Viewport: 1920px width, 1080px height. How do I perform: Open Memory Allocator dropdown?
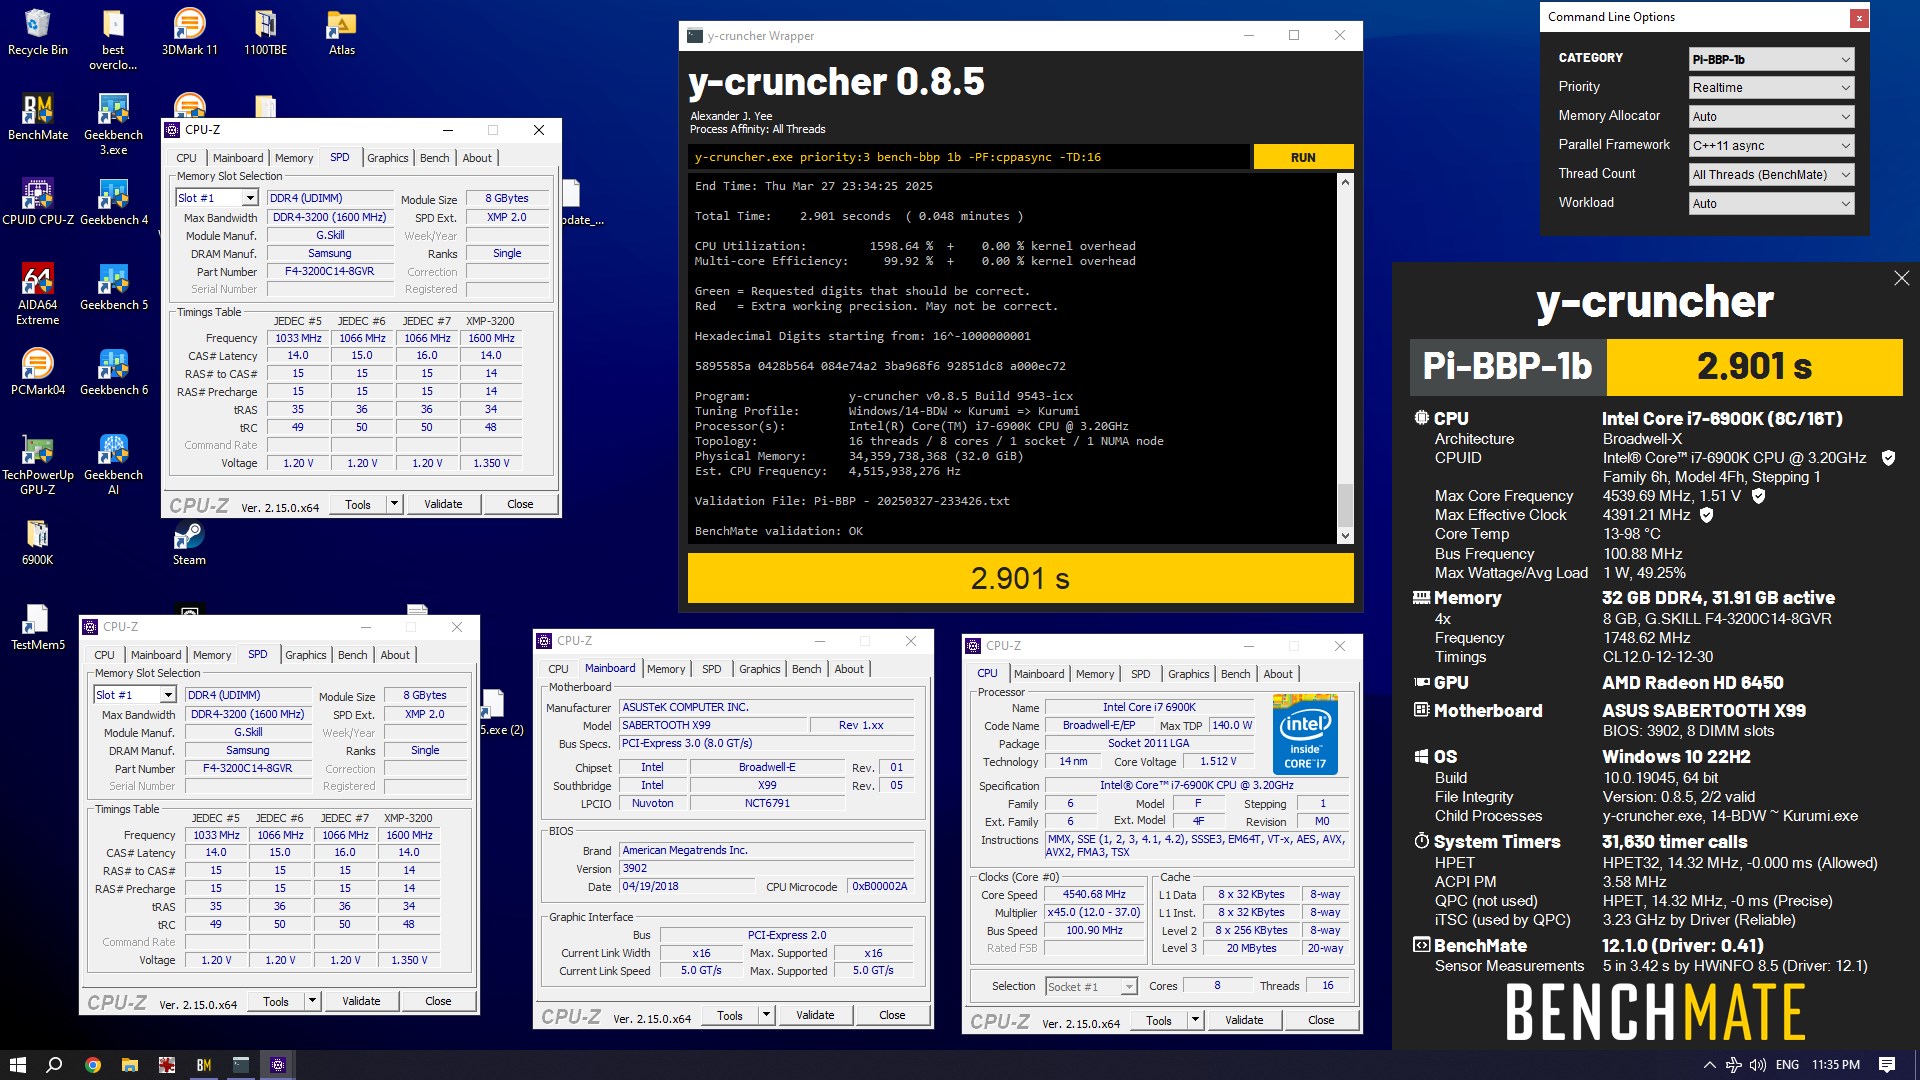point(1771,117)
